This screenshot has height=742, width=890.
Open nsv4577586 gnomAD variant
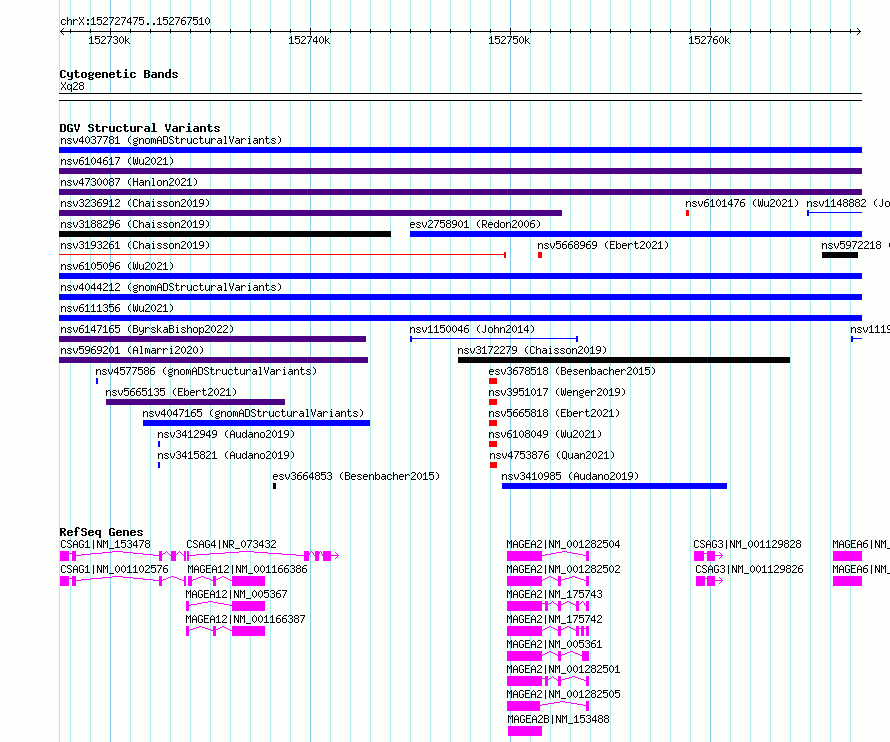click(x=206, y=371)
